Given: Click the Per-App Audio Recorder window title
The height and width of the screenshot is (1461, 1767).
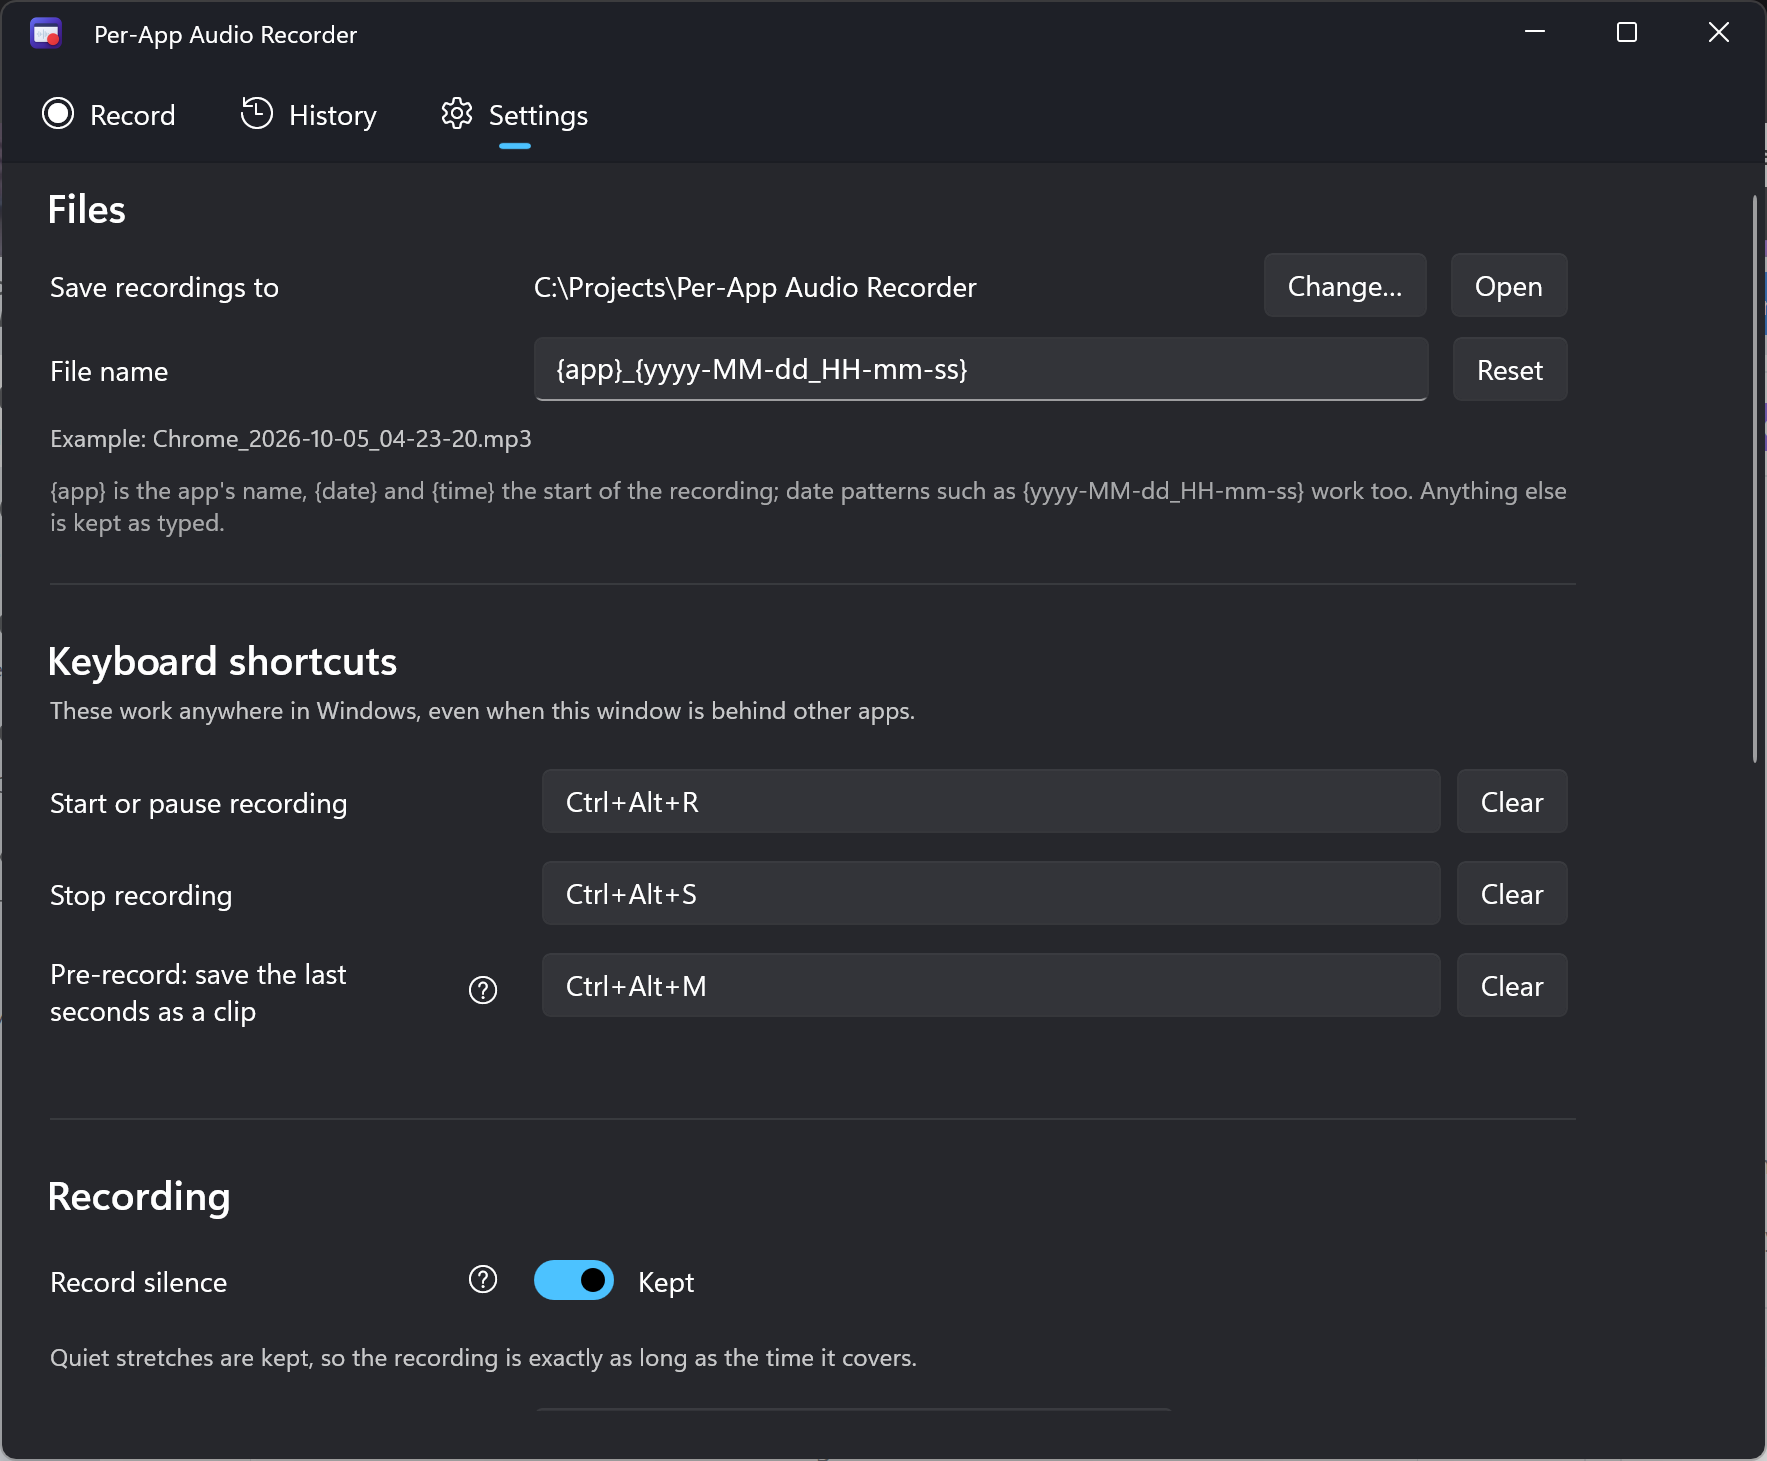Looking at the screenshot, I should coord(226,35).
